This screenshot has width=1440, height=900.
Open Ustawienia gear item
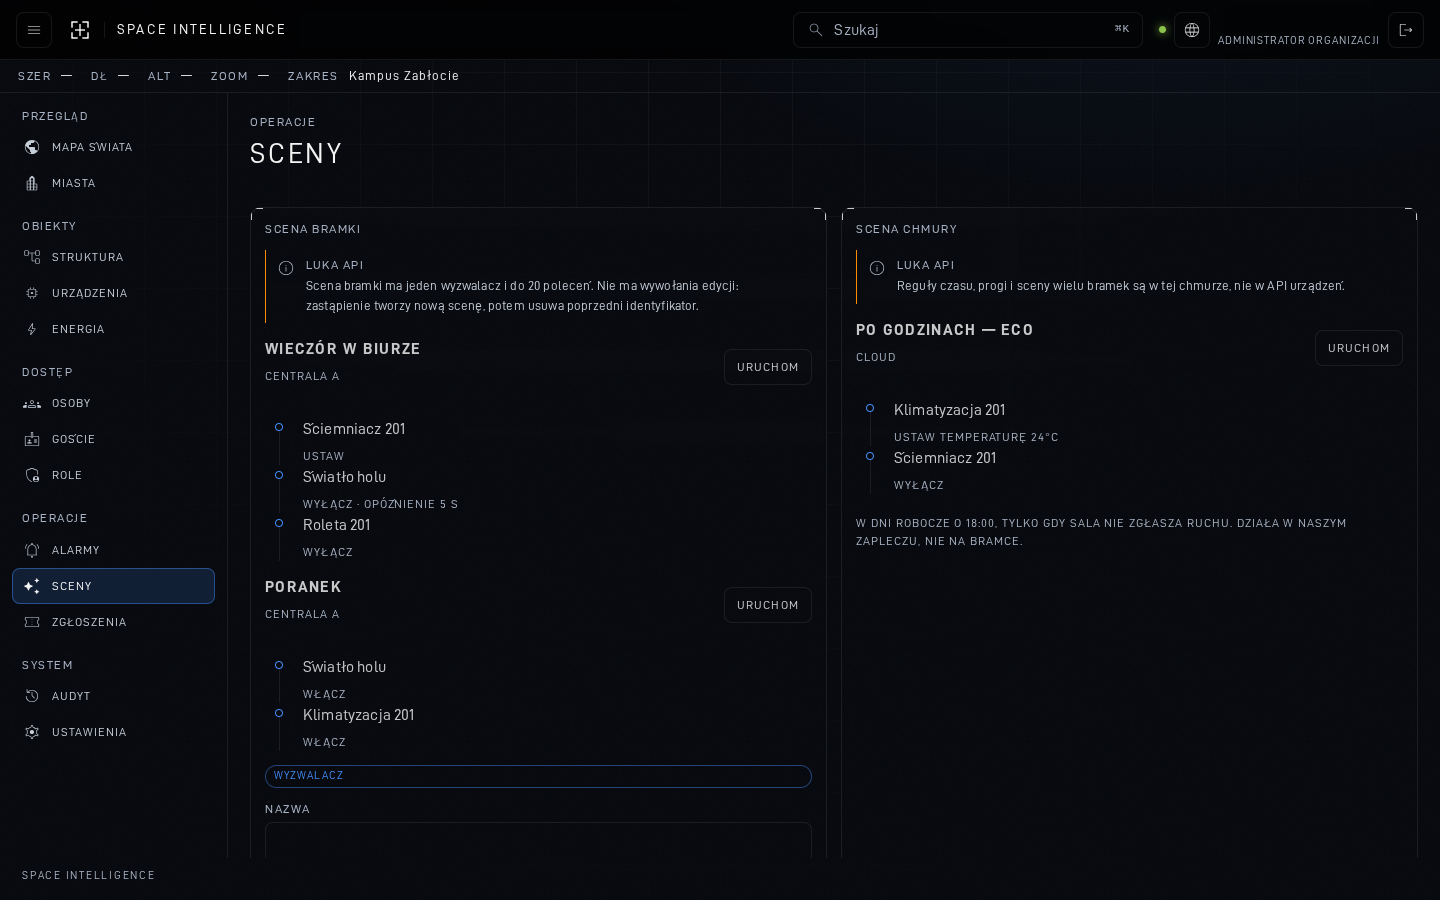coord(113,732)
